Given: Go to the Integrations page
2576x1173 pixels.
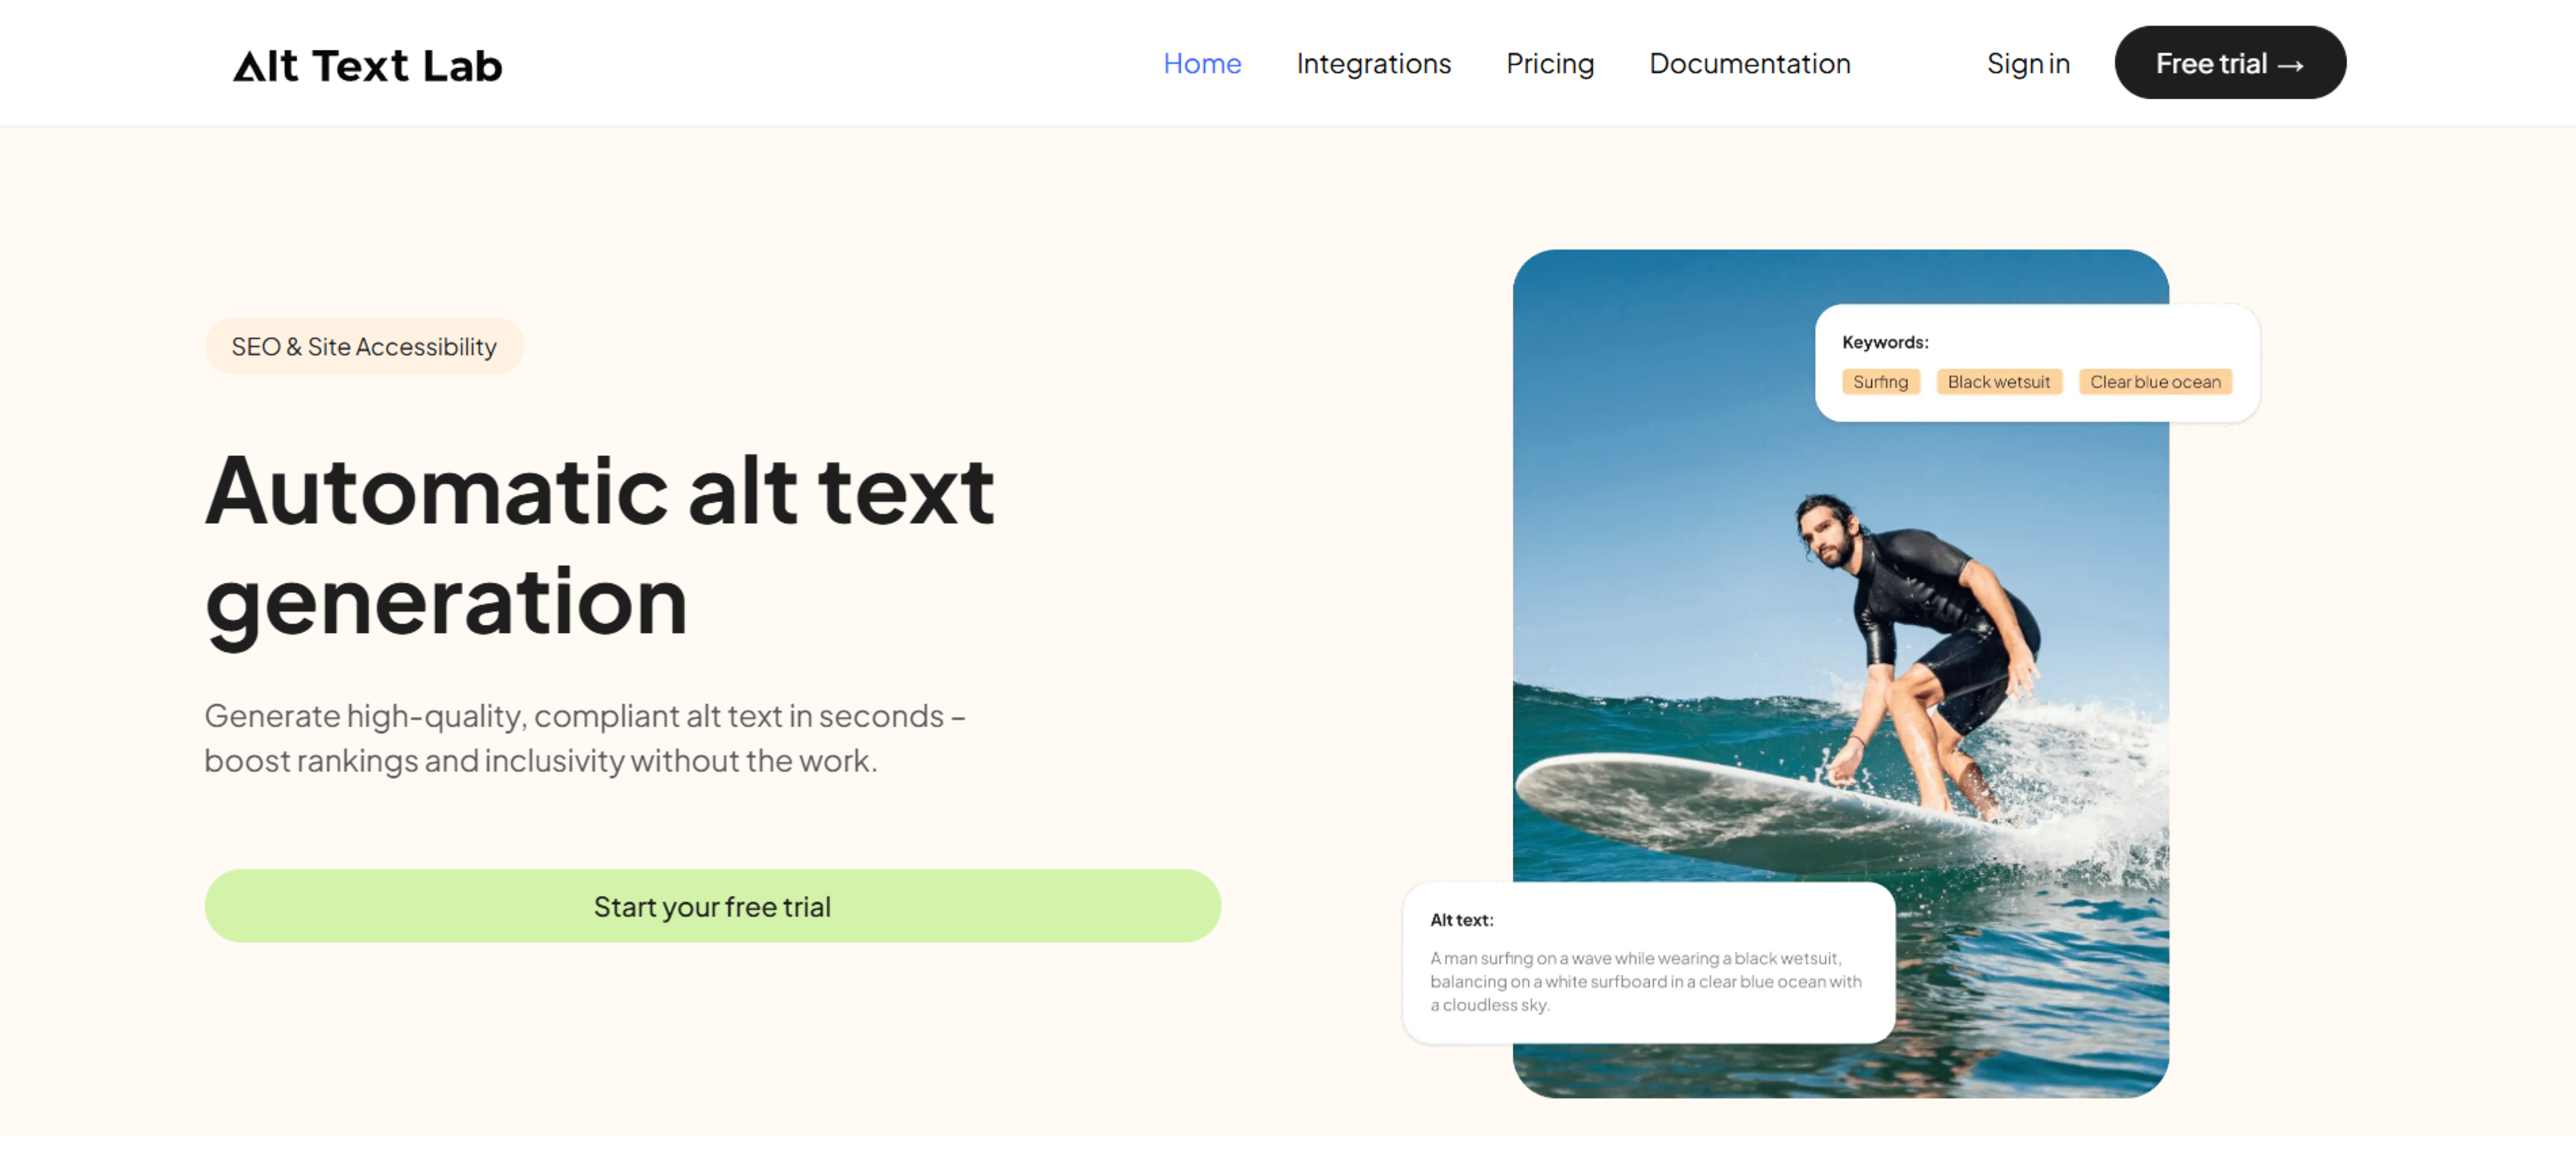Looking at the screenshot, I should tap(1373, 64).
